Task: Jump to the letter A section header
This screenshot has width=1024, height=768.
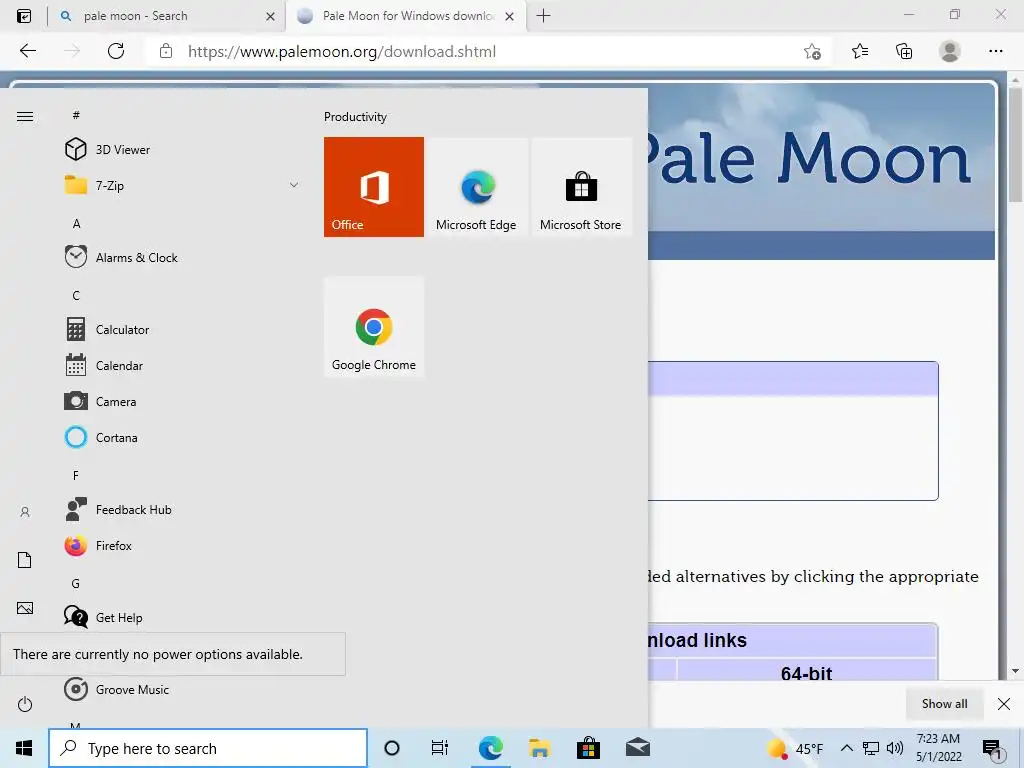Action: [x=76, y=224]
